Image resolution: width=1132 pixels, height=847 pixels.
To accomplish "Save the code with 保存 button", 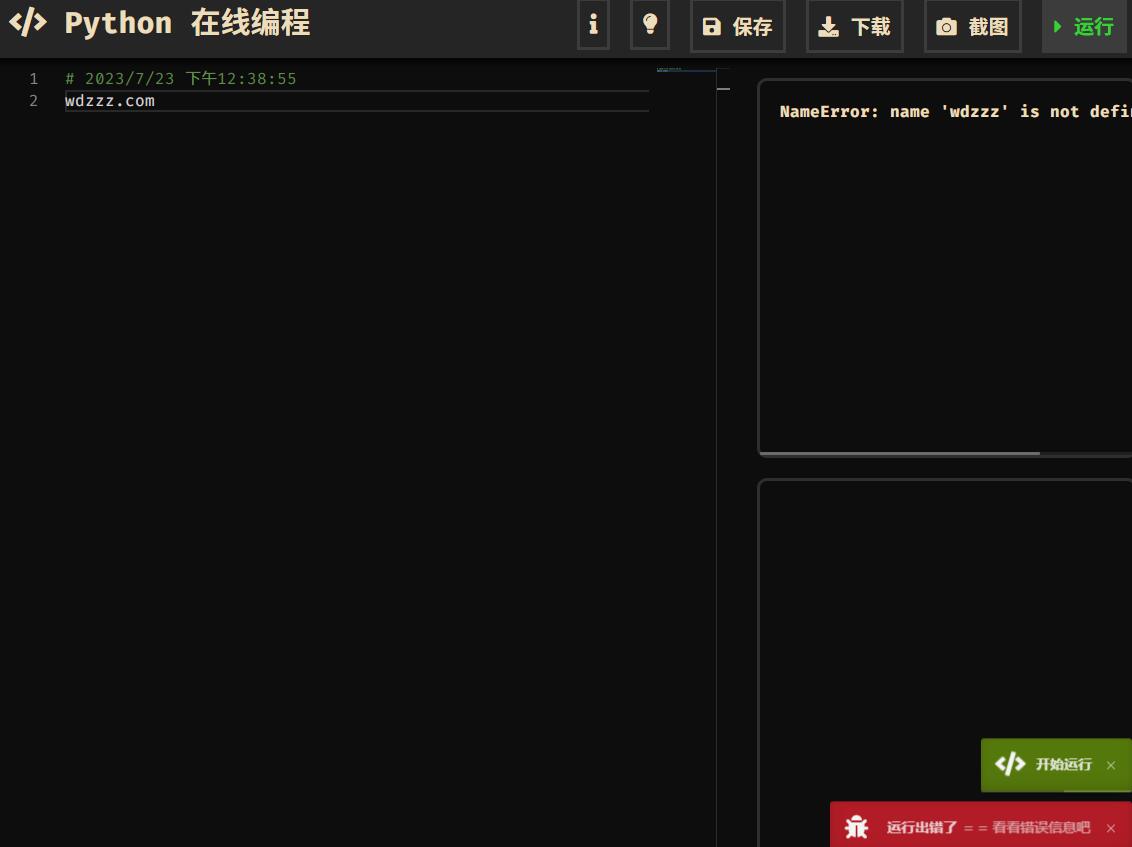I will [x=738, y=27].
